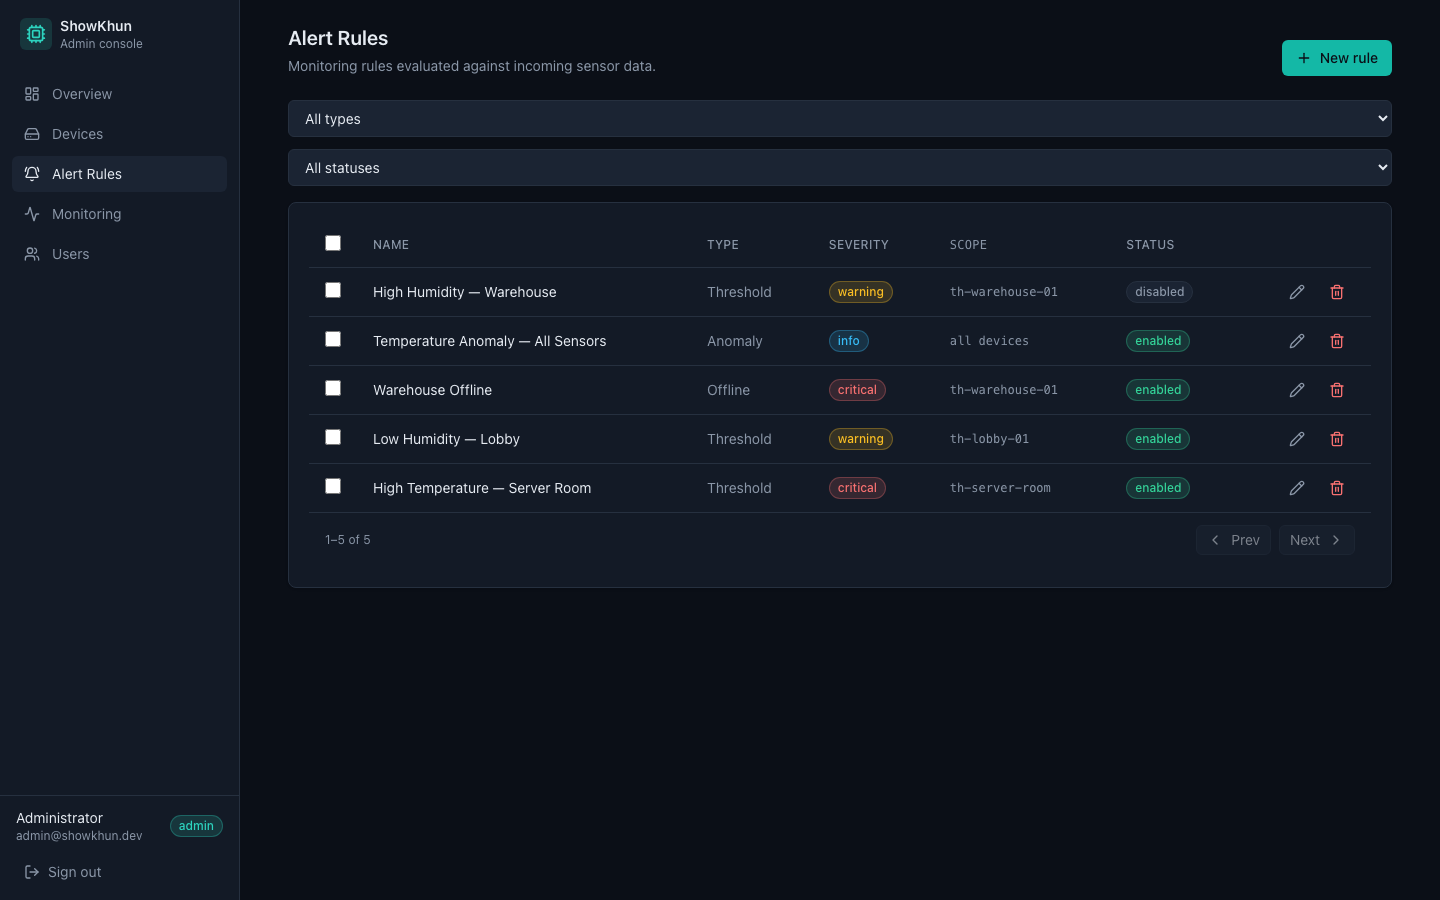Click the 'Anomaly' type cell
1440x900 pixels.
coord(735,341)
